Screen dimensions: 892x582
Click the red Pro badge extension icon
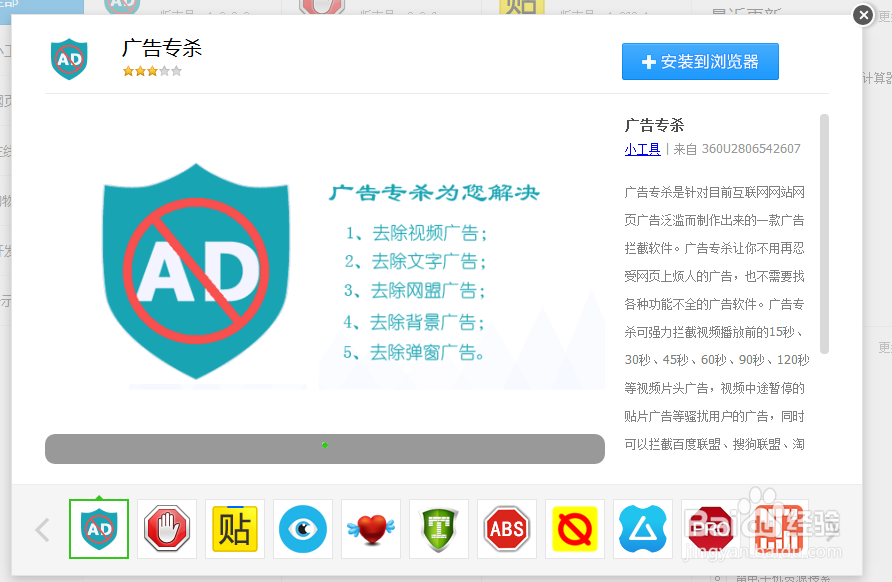710,528
